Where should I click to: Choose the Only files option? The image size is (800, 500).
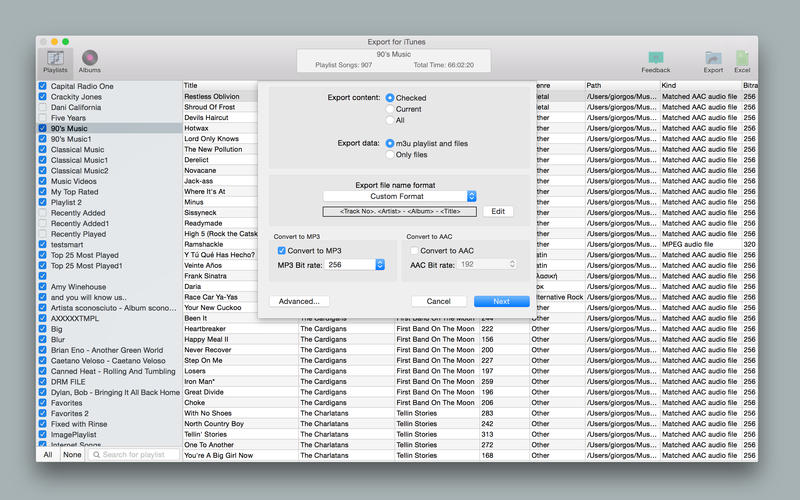[x=390, y=155]
